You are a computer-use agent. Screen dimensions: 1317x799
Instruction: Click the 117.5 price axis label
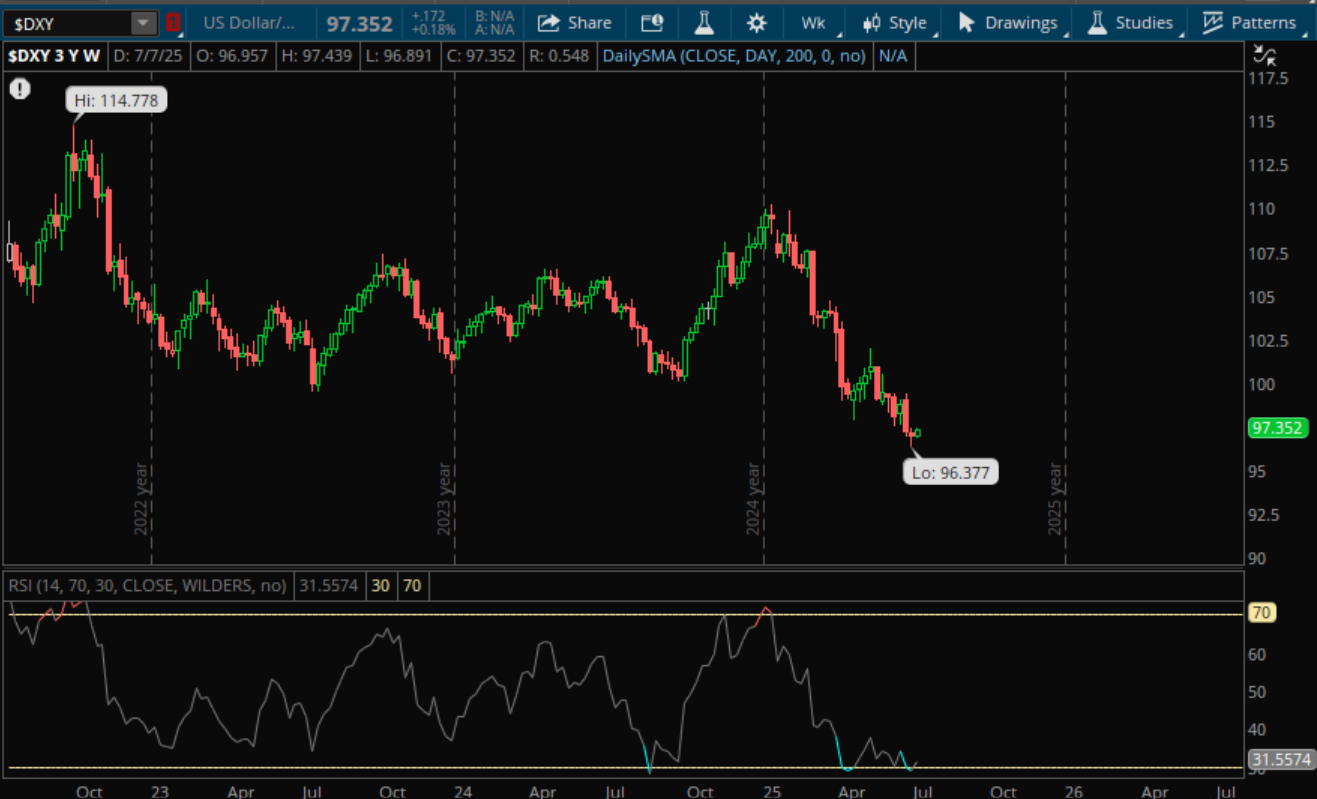(1269, 78)
